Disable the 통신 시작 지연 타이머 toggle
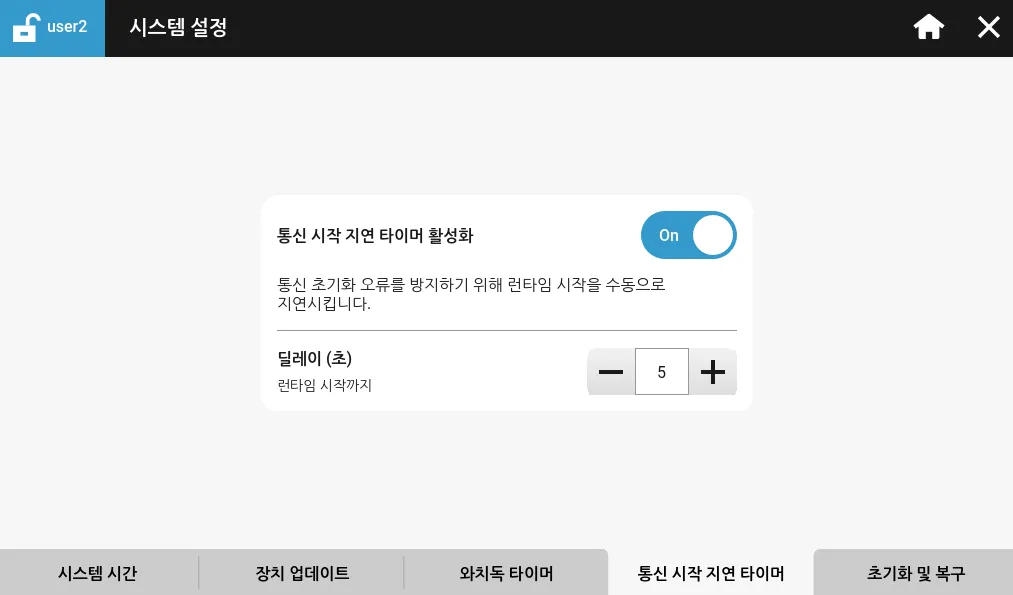The height and width of the screenshot is (595, 1013). (688, 236)
